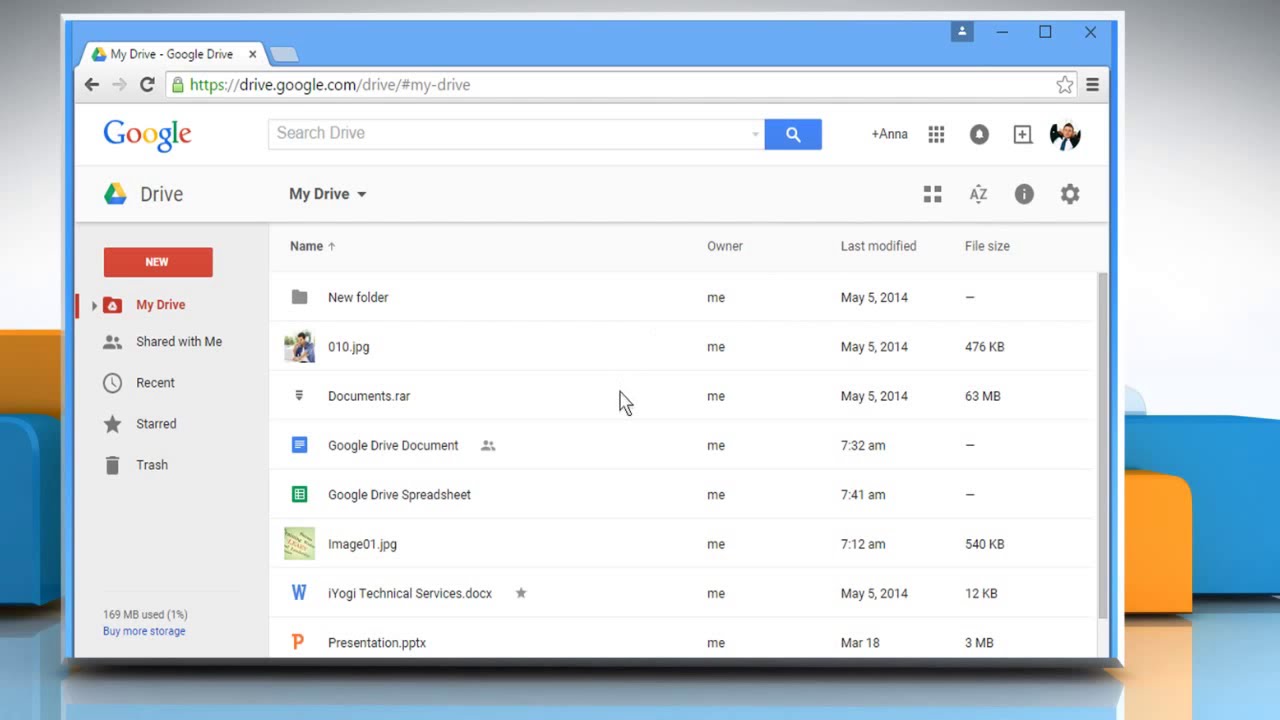This screenshot has height=720, width=1280.
Task: Open the search options dropdown arrow
Action: pyautogui.click(x=755, y=134)
